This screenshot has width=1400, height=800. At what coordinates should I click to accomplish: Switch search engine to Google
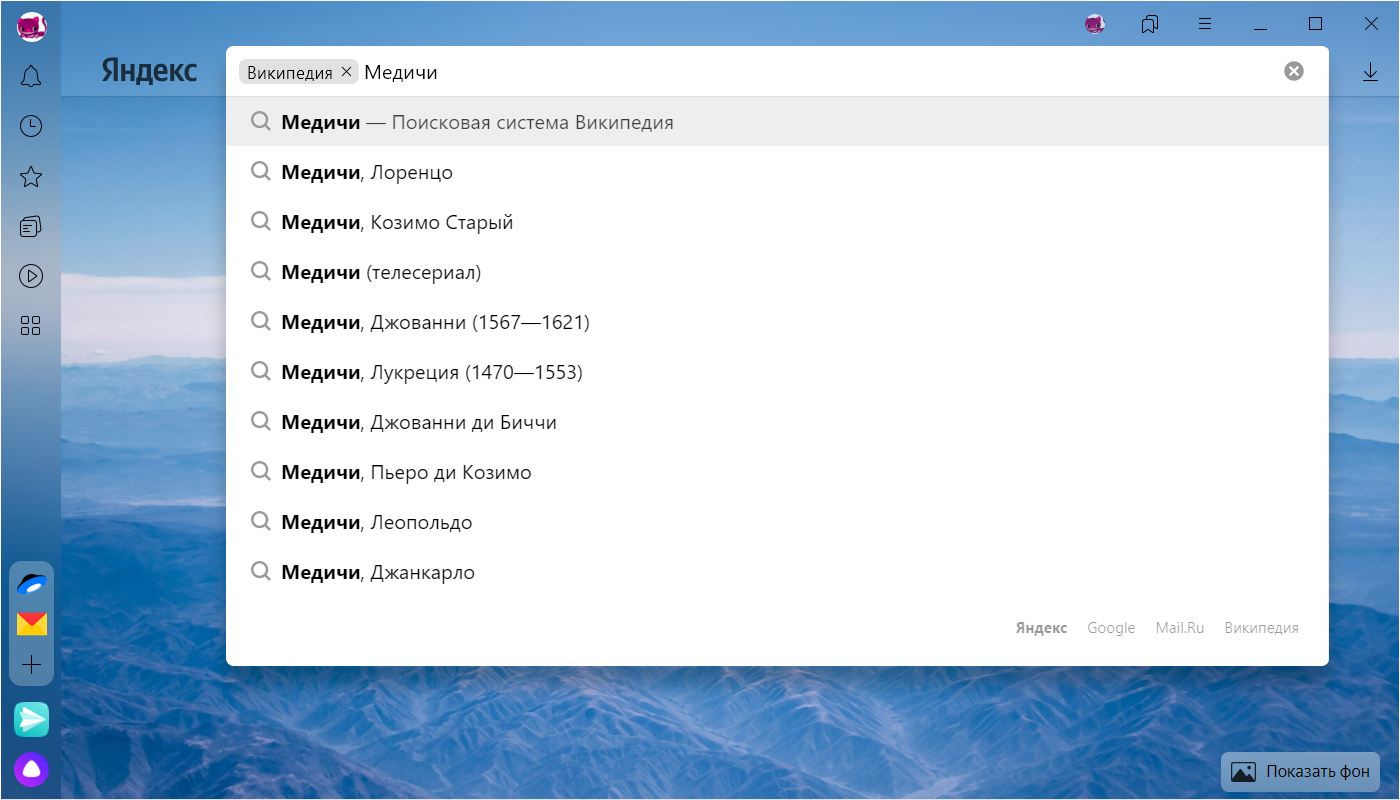pos(1111,628)
